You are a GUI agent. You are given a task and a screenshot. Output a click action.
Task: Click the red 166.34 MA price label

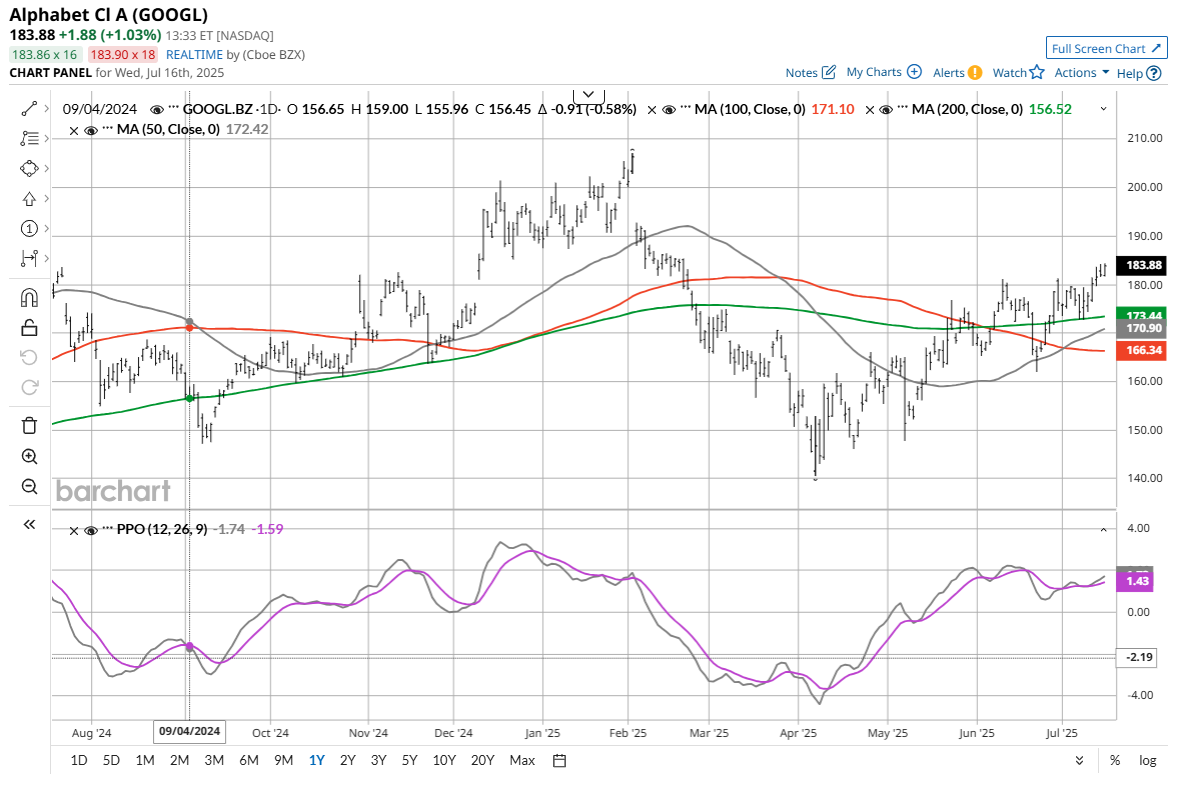(1143, 350)
